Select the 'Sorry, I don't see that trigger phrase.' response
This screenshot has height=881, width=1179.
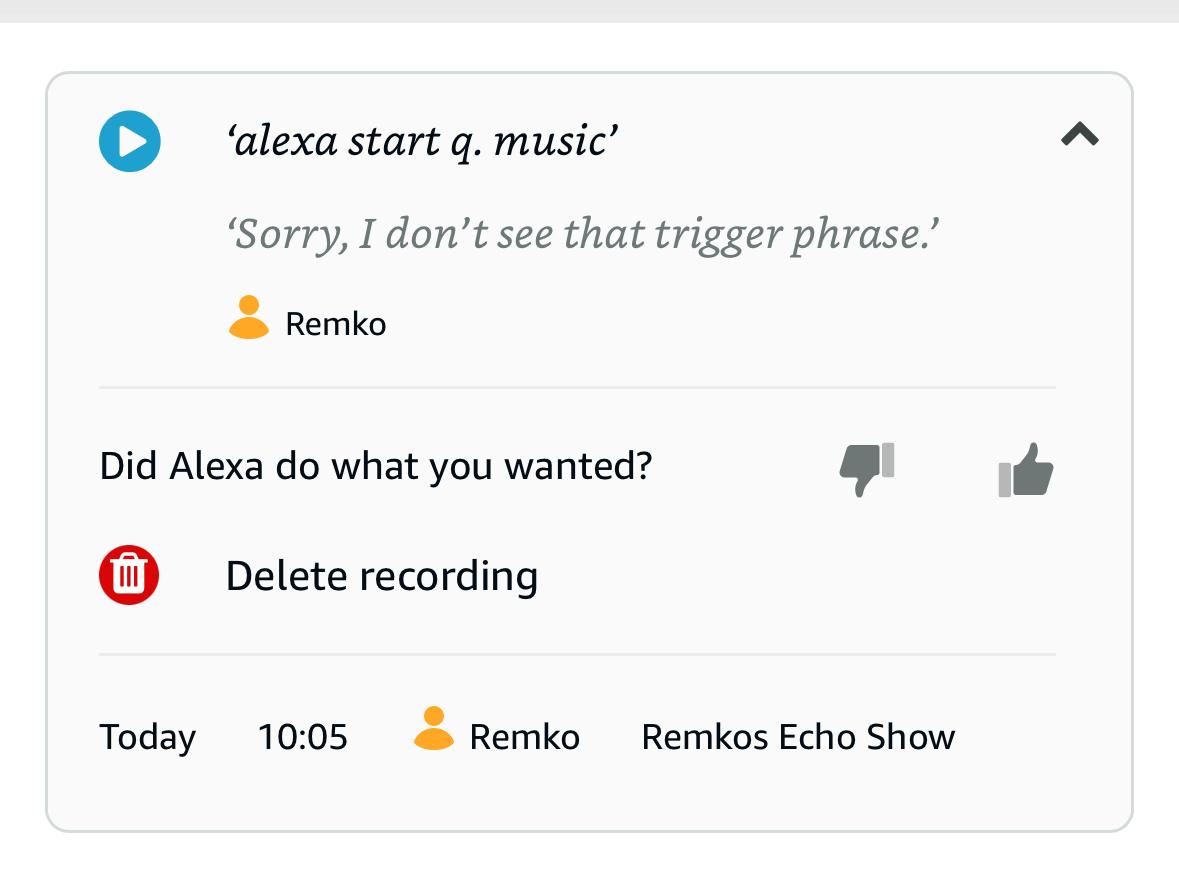(x=585, y=234)
